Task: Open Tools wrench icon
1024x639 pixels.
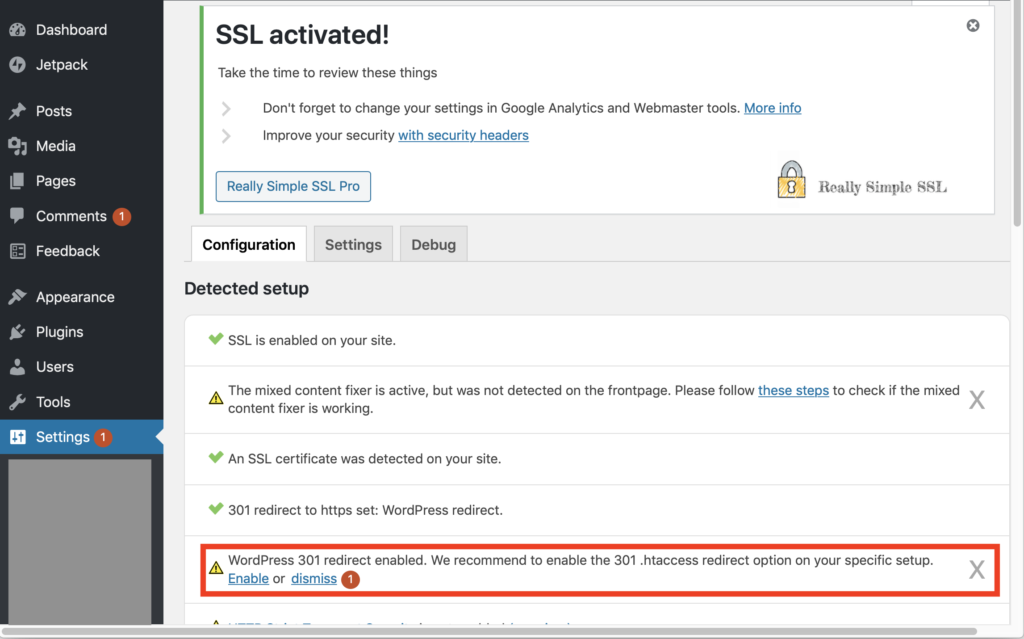Action: (x=18, y=402)
